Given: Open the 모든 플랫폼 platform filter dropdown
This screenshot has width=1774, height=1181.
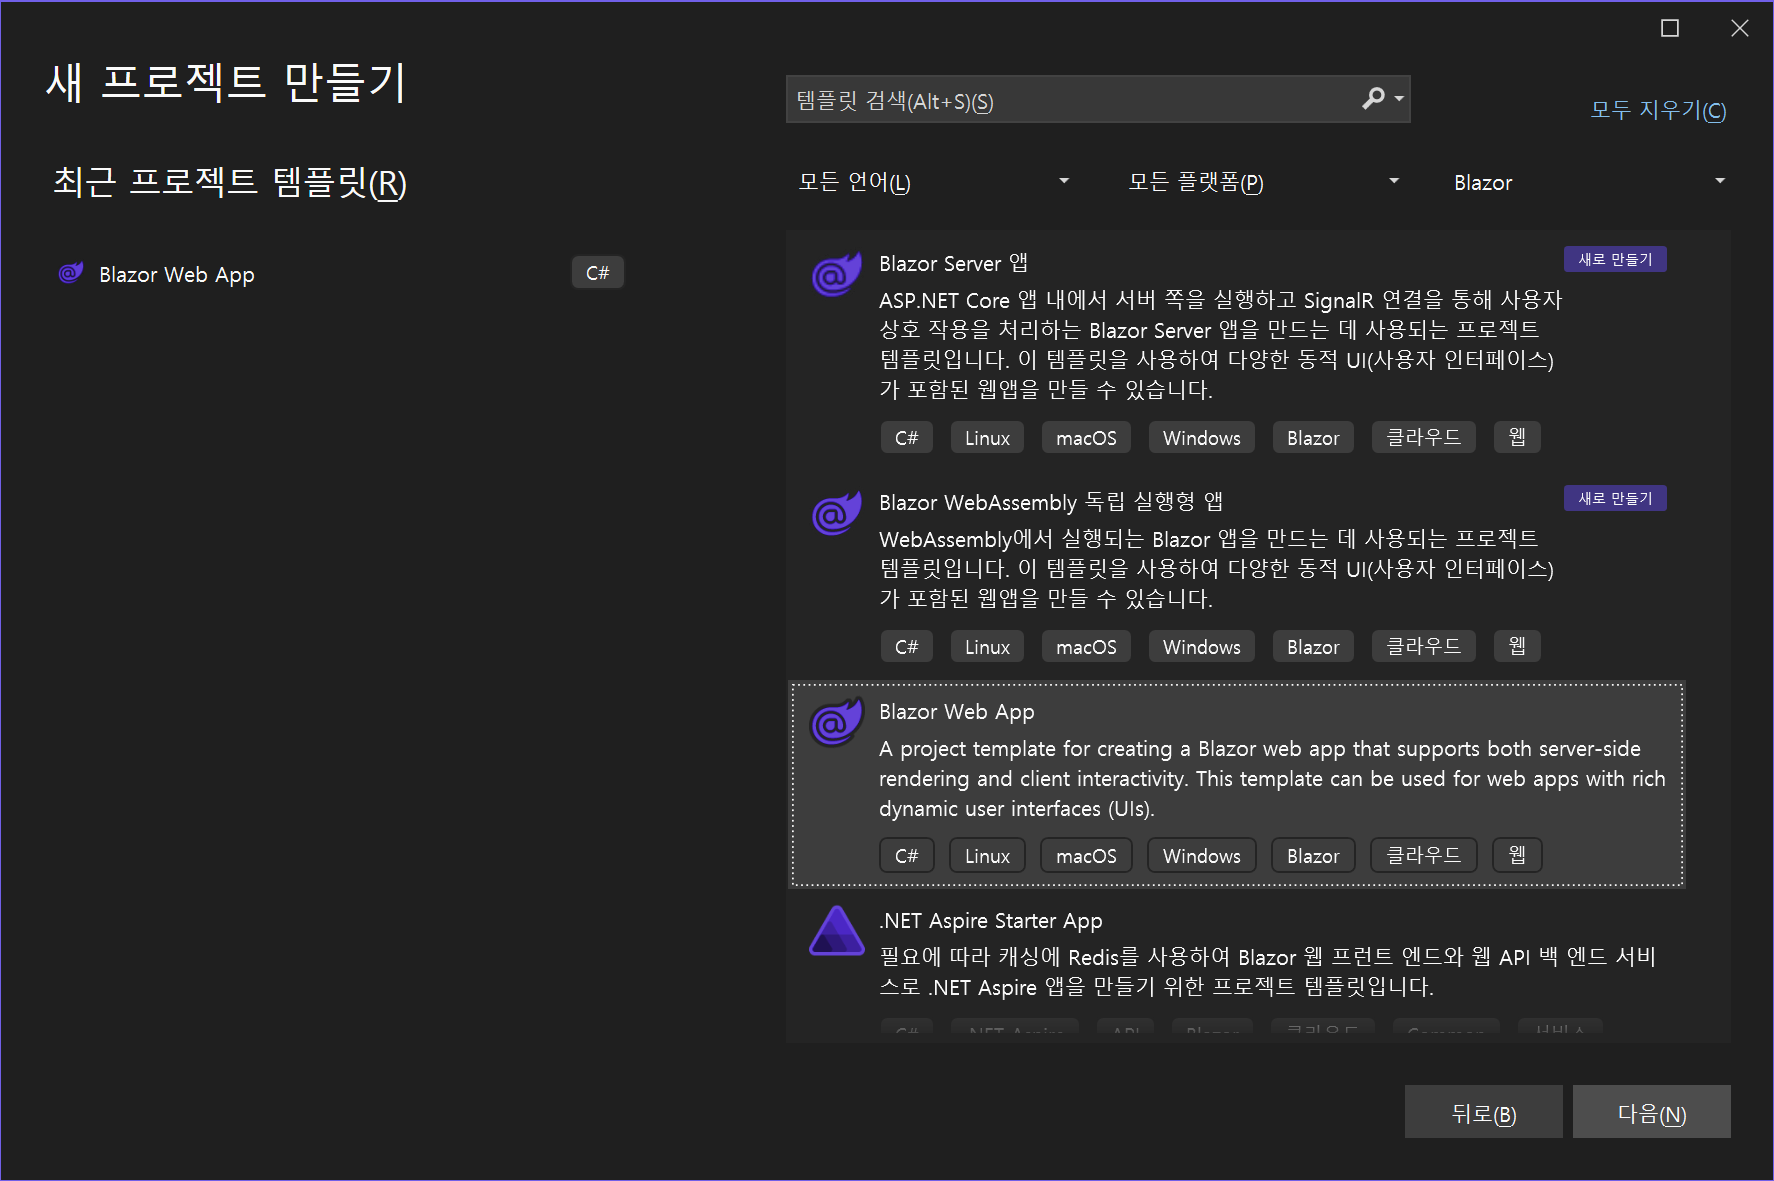Looking at the screenshot, I should [1264, 182].
